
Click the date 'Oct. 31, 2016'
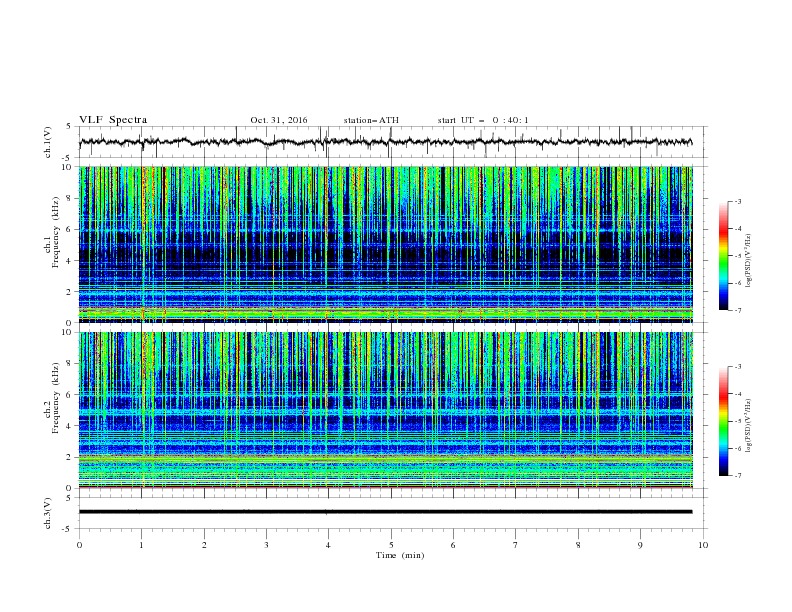pyautogui.click(x=279, y=120)
